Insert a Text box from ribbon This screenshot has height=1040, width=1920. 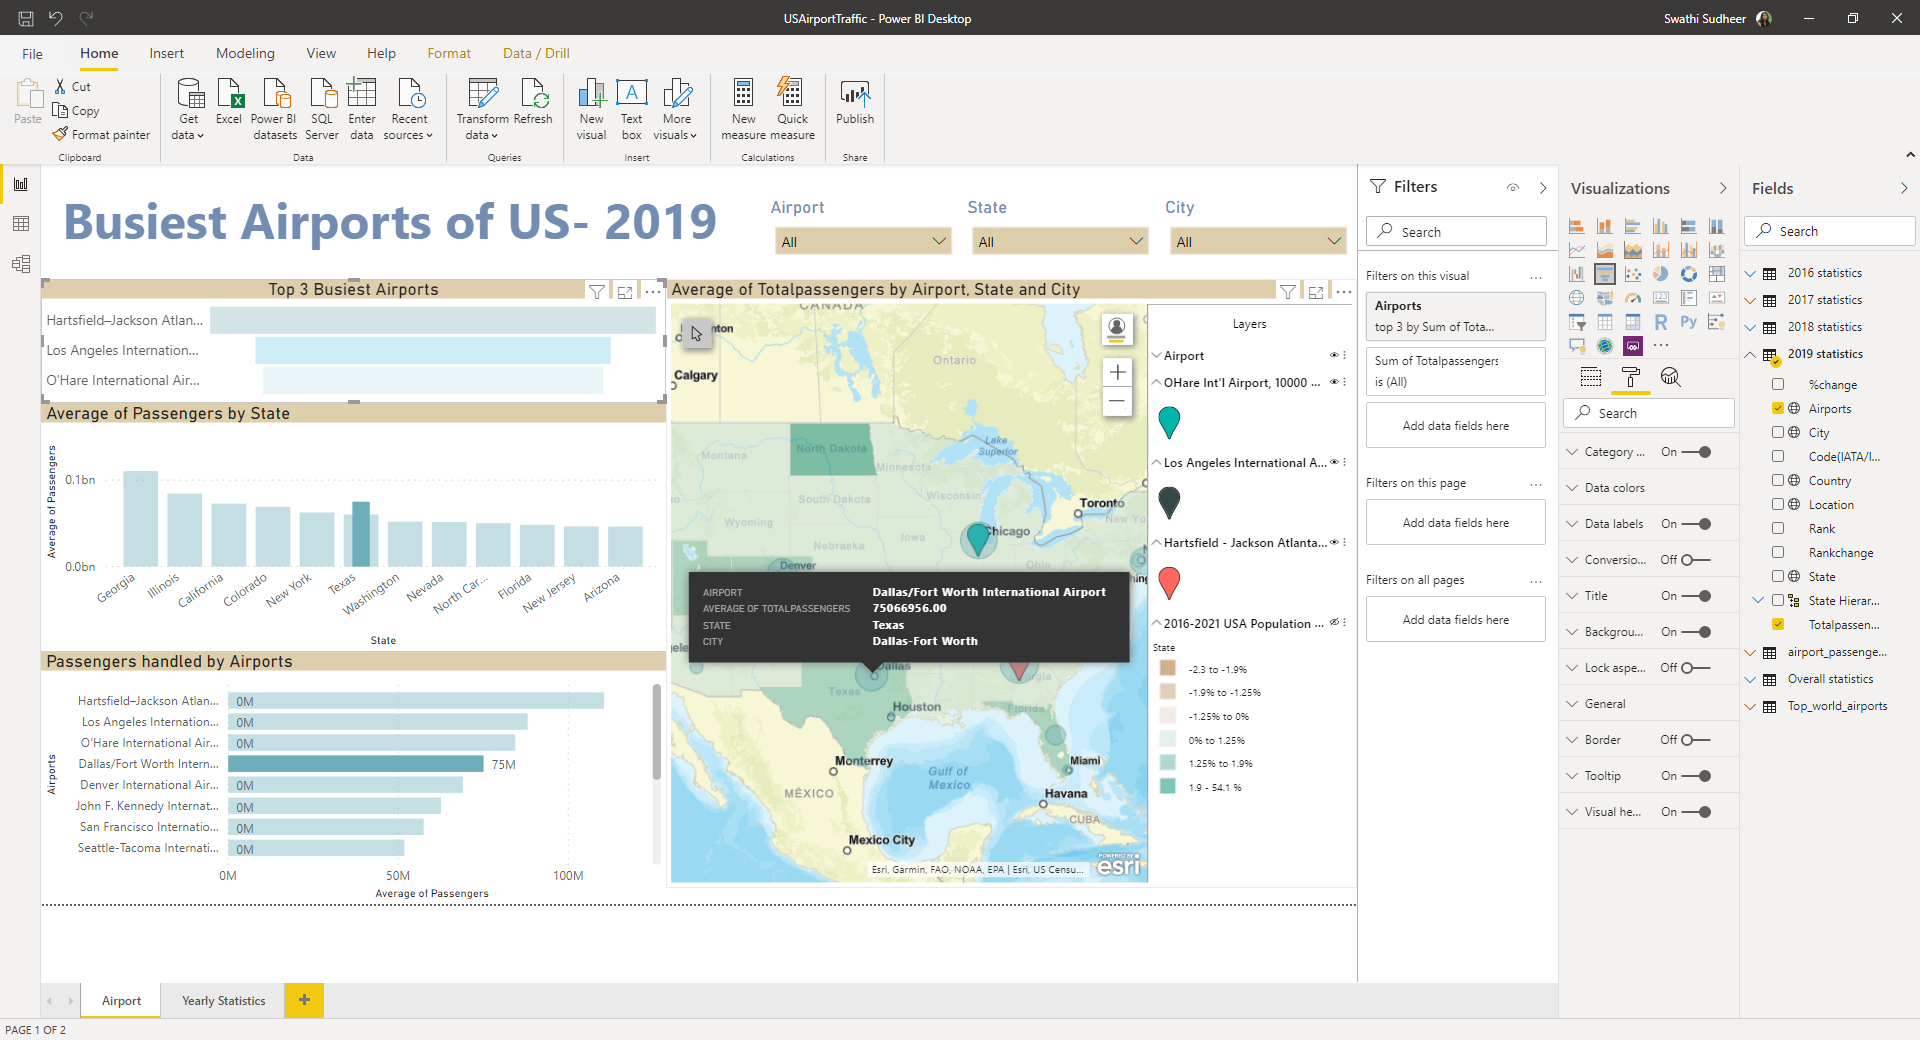[632, 108]
